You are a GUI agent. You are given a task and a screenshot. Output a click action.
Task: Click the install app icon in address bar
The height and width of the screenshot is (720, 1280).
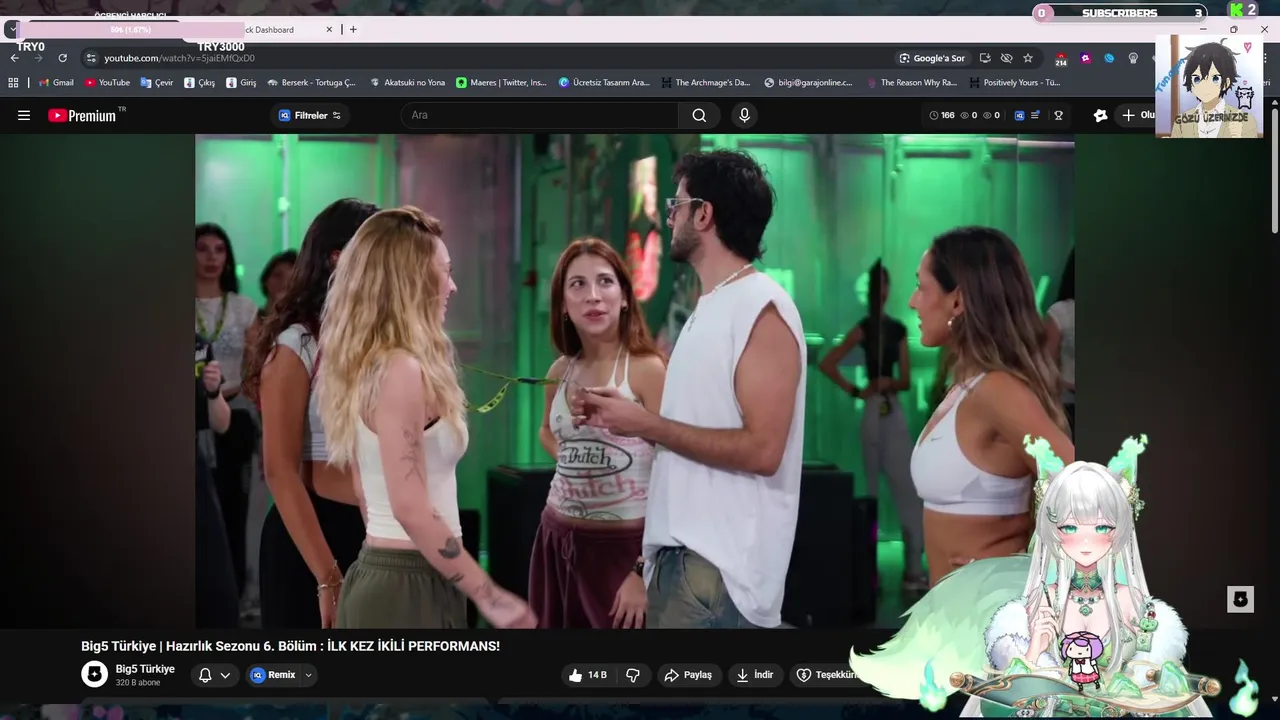tap(985, 58)
